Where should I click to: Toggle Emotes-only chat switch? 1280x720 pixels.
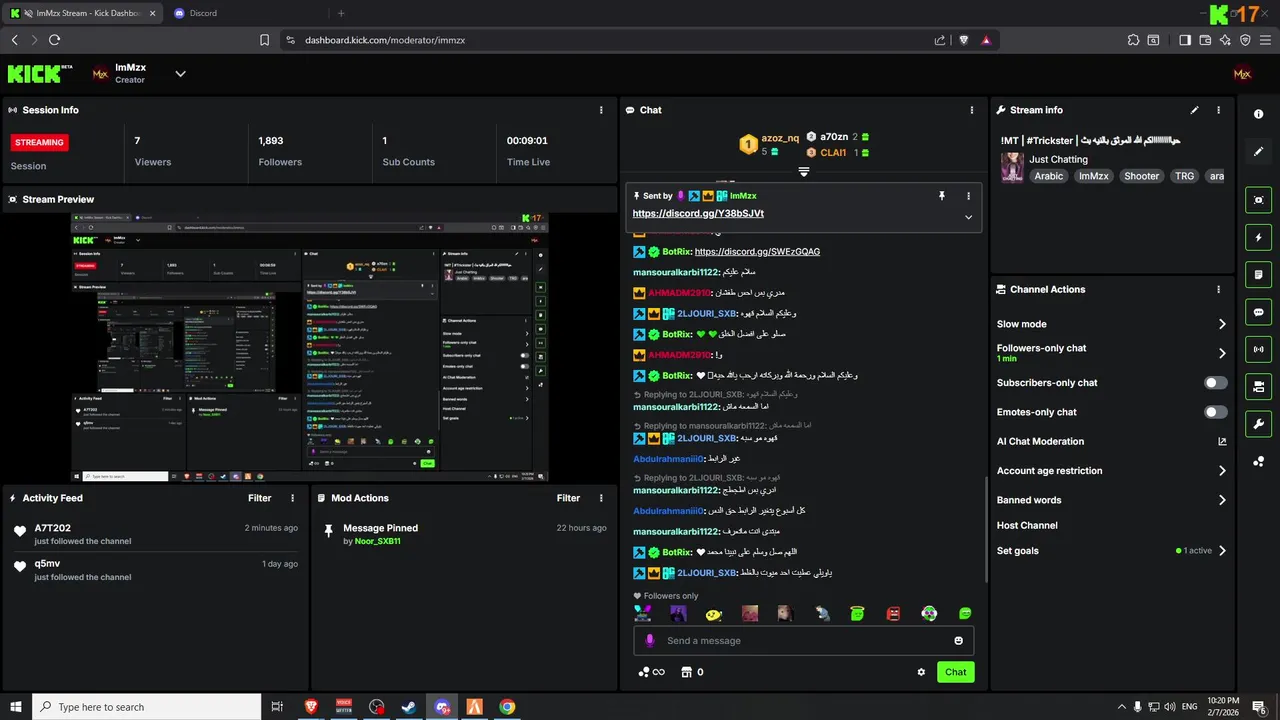coord(1215,412)
